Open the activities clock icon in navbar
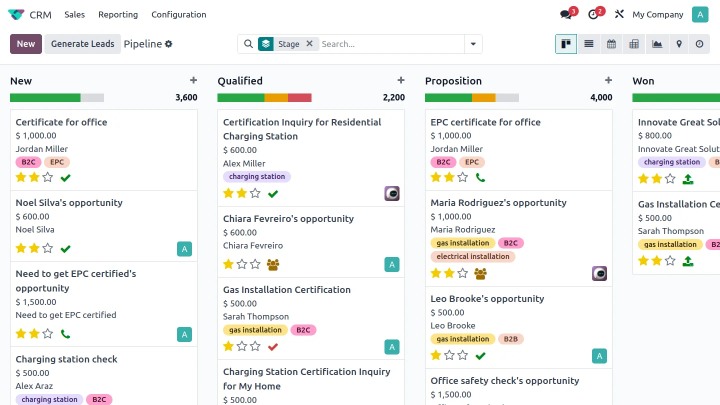This screenshot has width=720, height=405. (x=593, y=15)
